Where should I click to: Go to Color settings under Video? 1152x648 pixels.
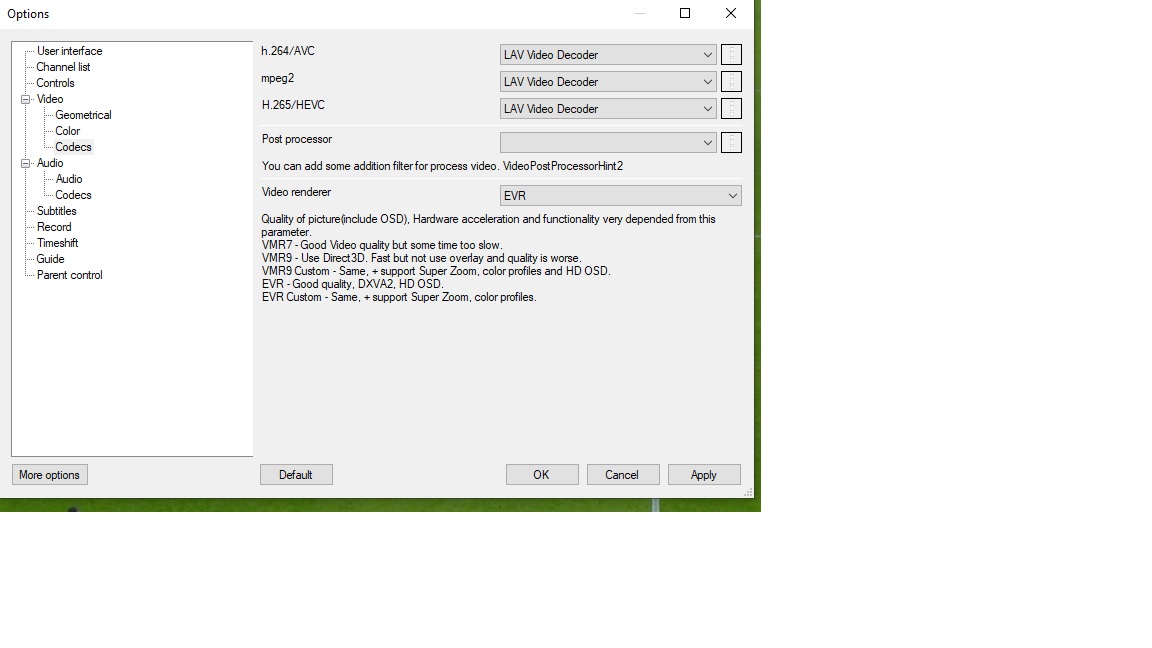[x=67, y=131]
